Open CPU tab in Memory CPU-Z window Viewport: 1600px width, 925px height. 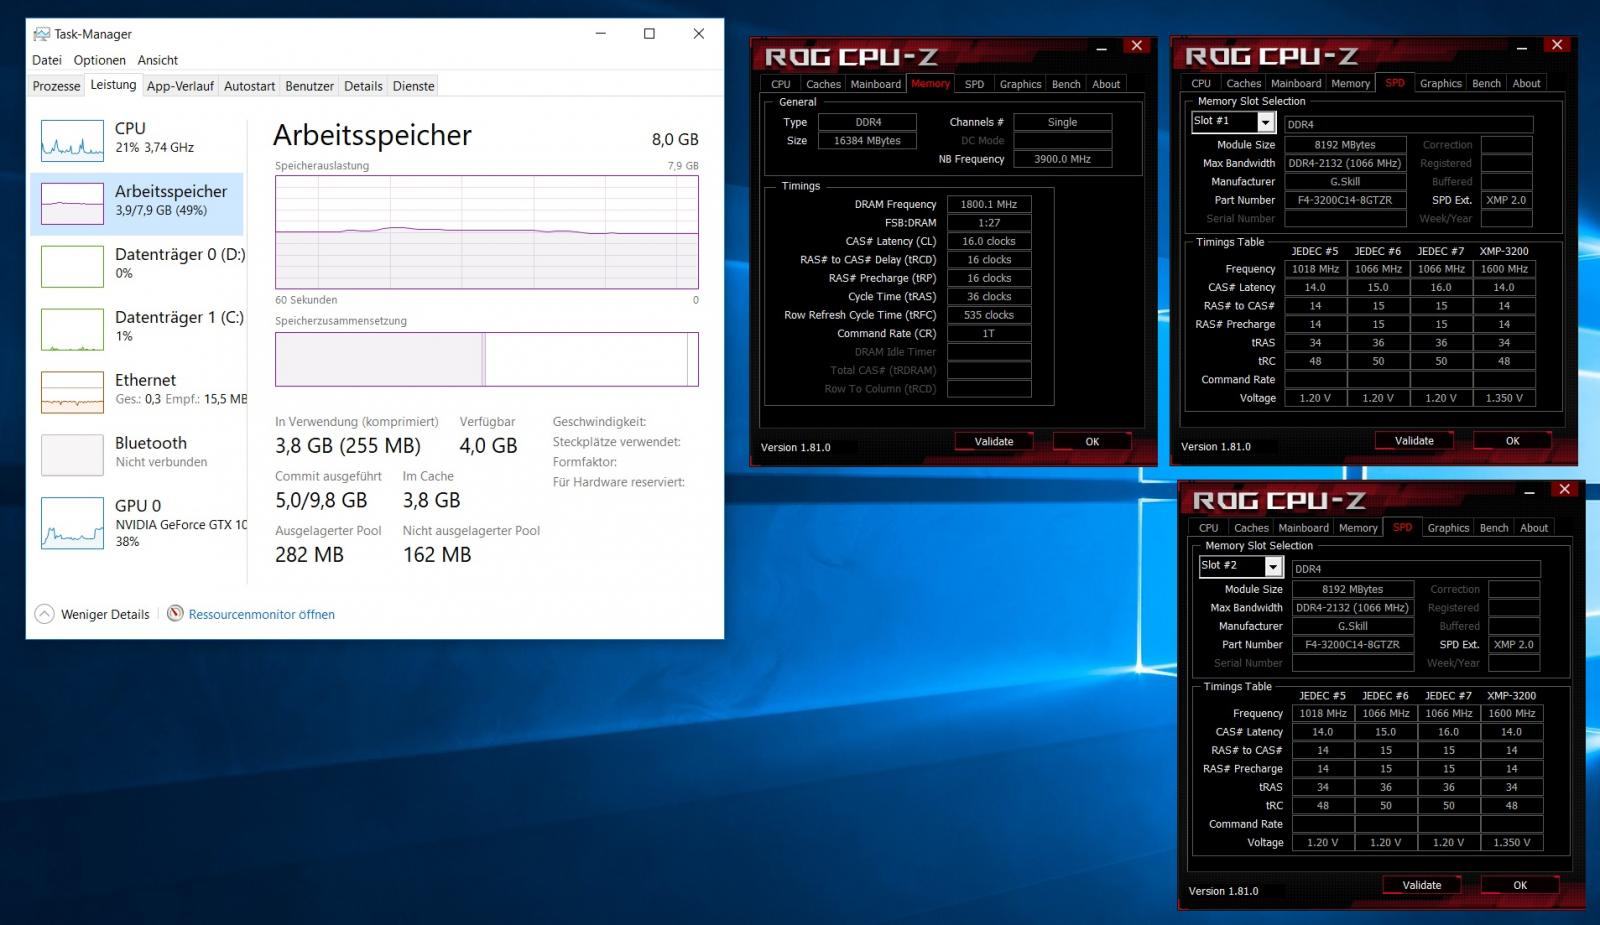[x=780, y=84]
